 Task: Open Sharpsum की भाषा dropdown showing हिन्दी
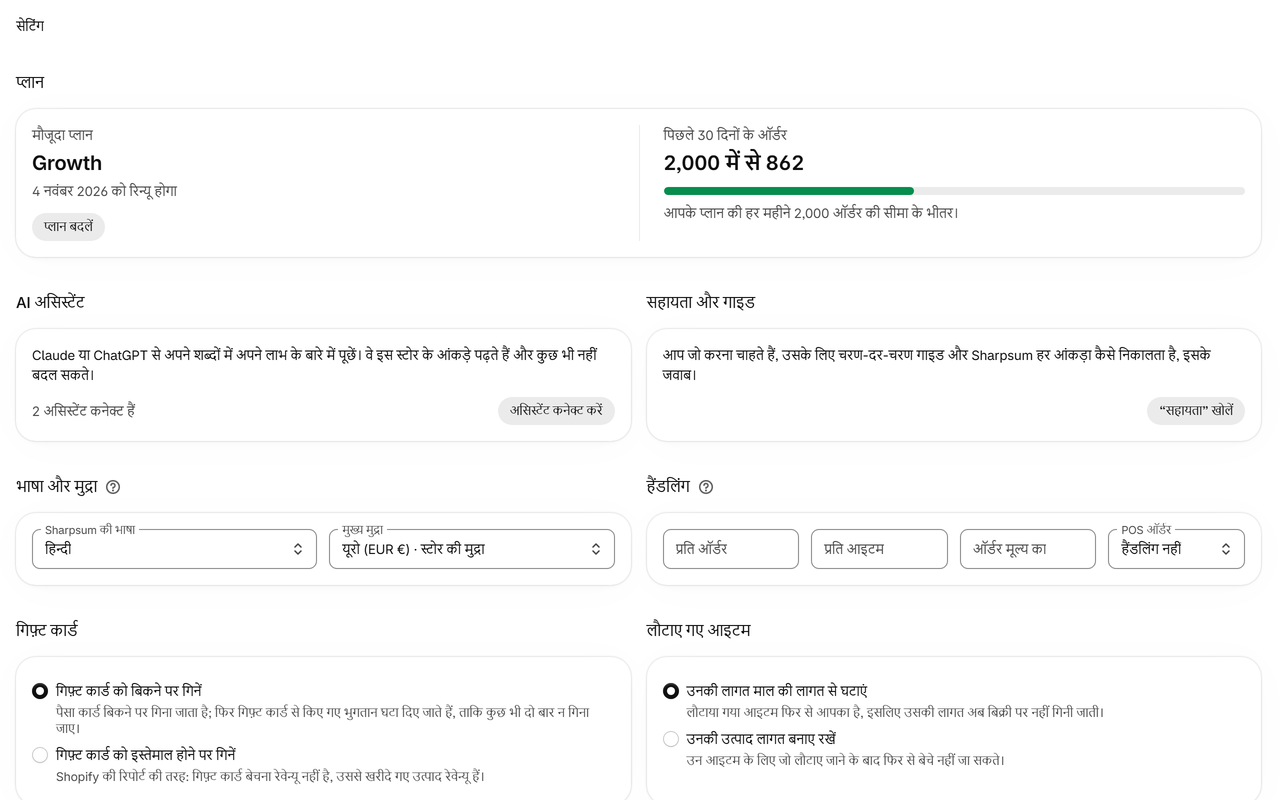coord(174,549)
